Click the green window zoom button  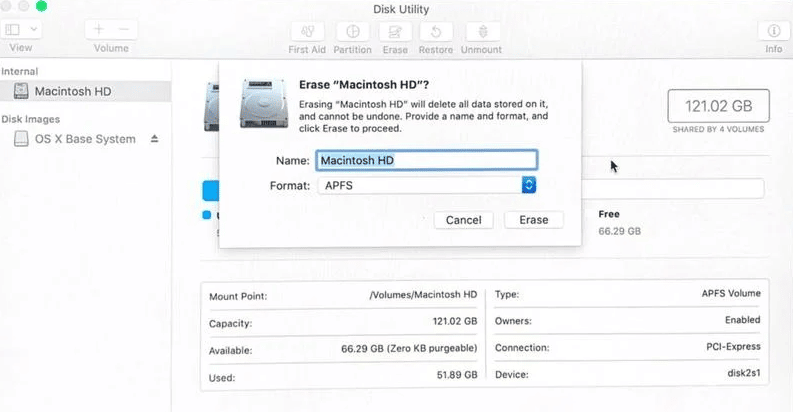click(x=41, y=6)
